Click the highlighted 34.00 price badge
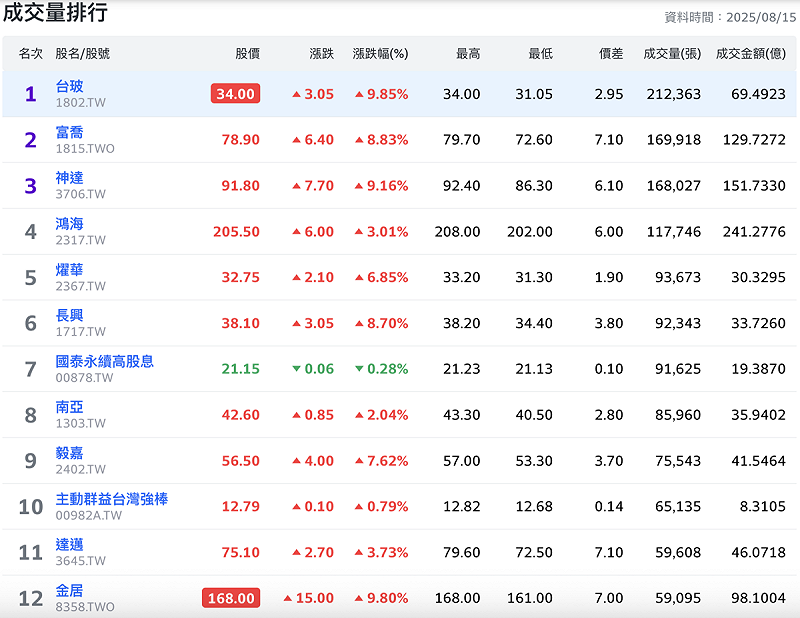Image resolution: width=800 pixels, height=618 pixels. (235, 94)
